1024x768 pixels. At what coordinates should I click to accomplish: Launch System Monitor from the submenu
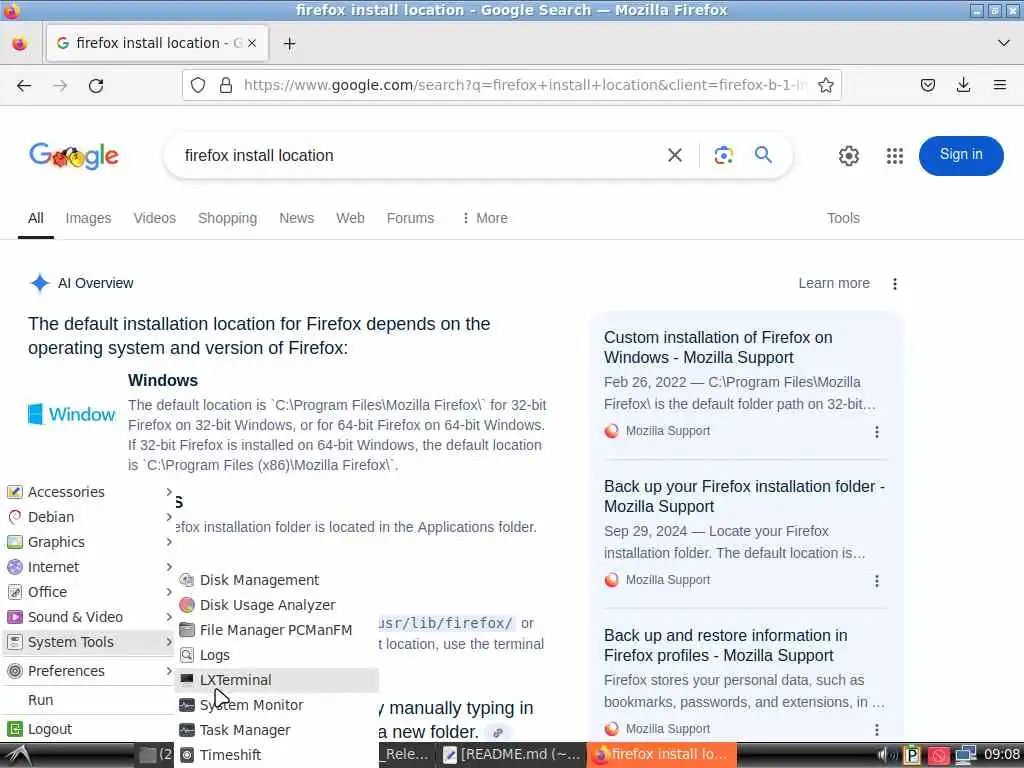[x=278, y=705]
